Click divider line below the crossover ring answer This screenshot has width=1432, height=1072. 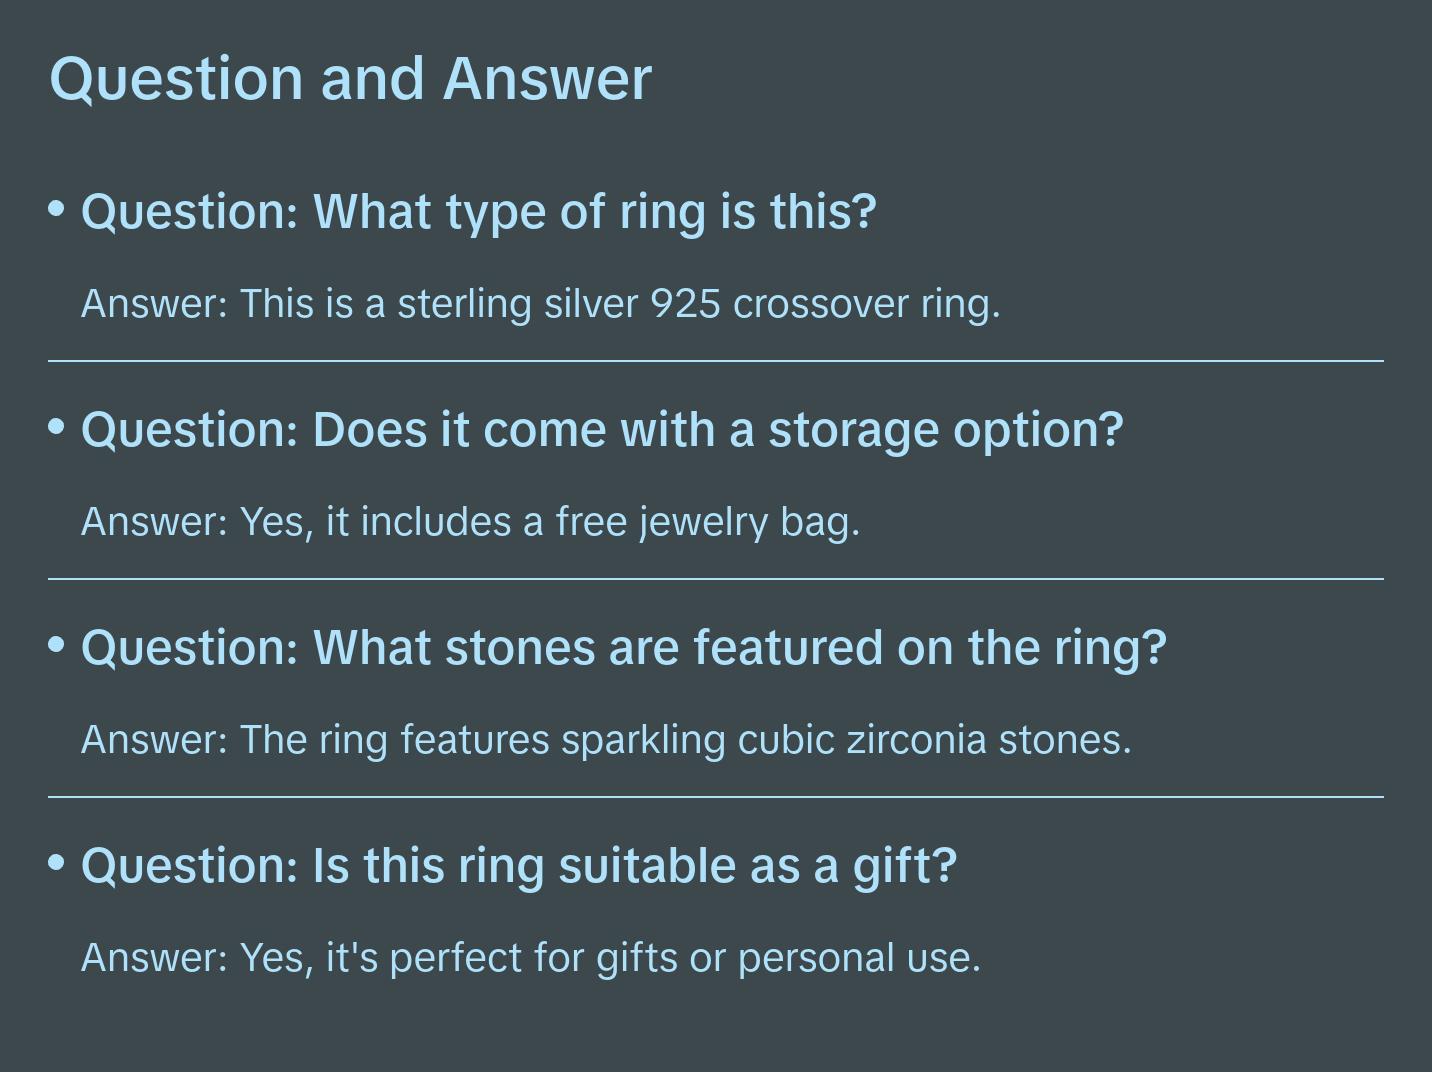716,360
